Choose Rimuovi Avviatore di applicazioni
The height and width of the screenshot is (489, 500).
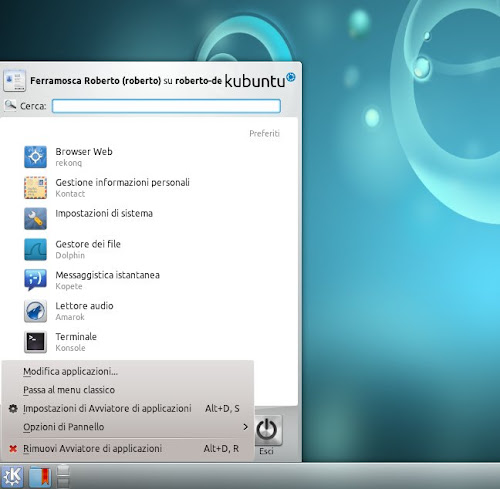128,449
